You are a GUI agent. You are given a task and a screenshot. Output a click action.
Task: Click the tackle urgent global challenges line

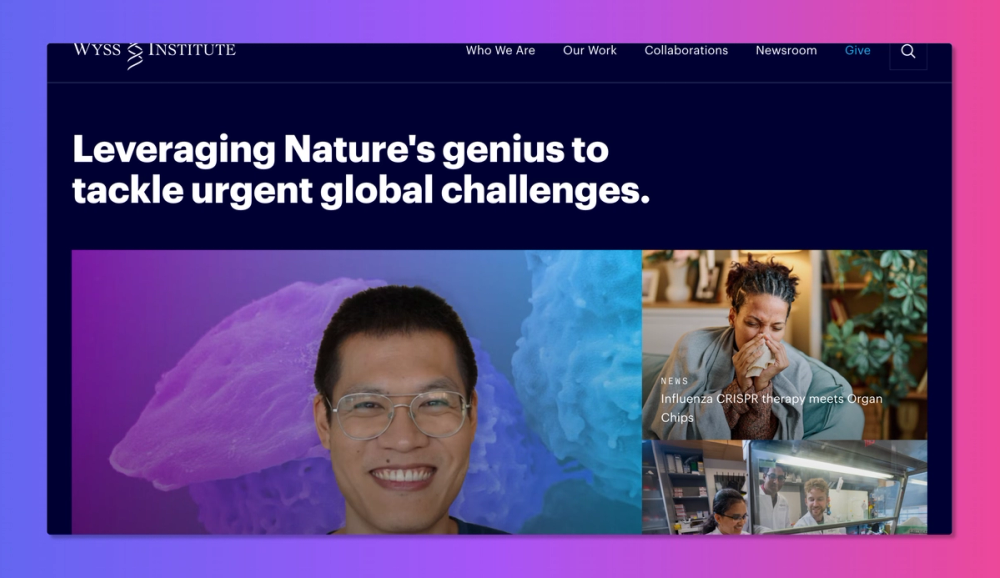pos(360,191)
